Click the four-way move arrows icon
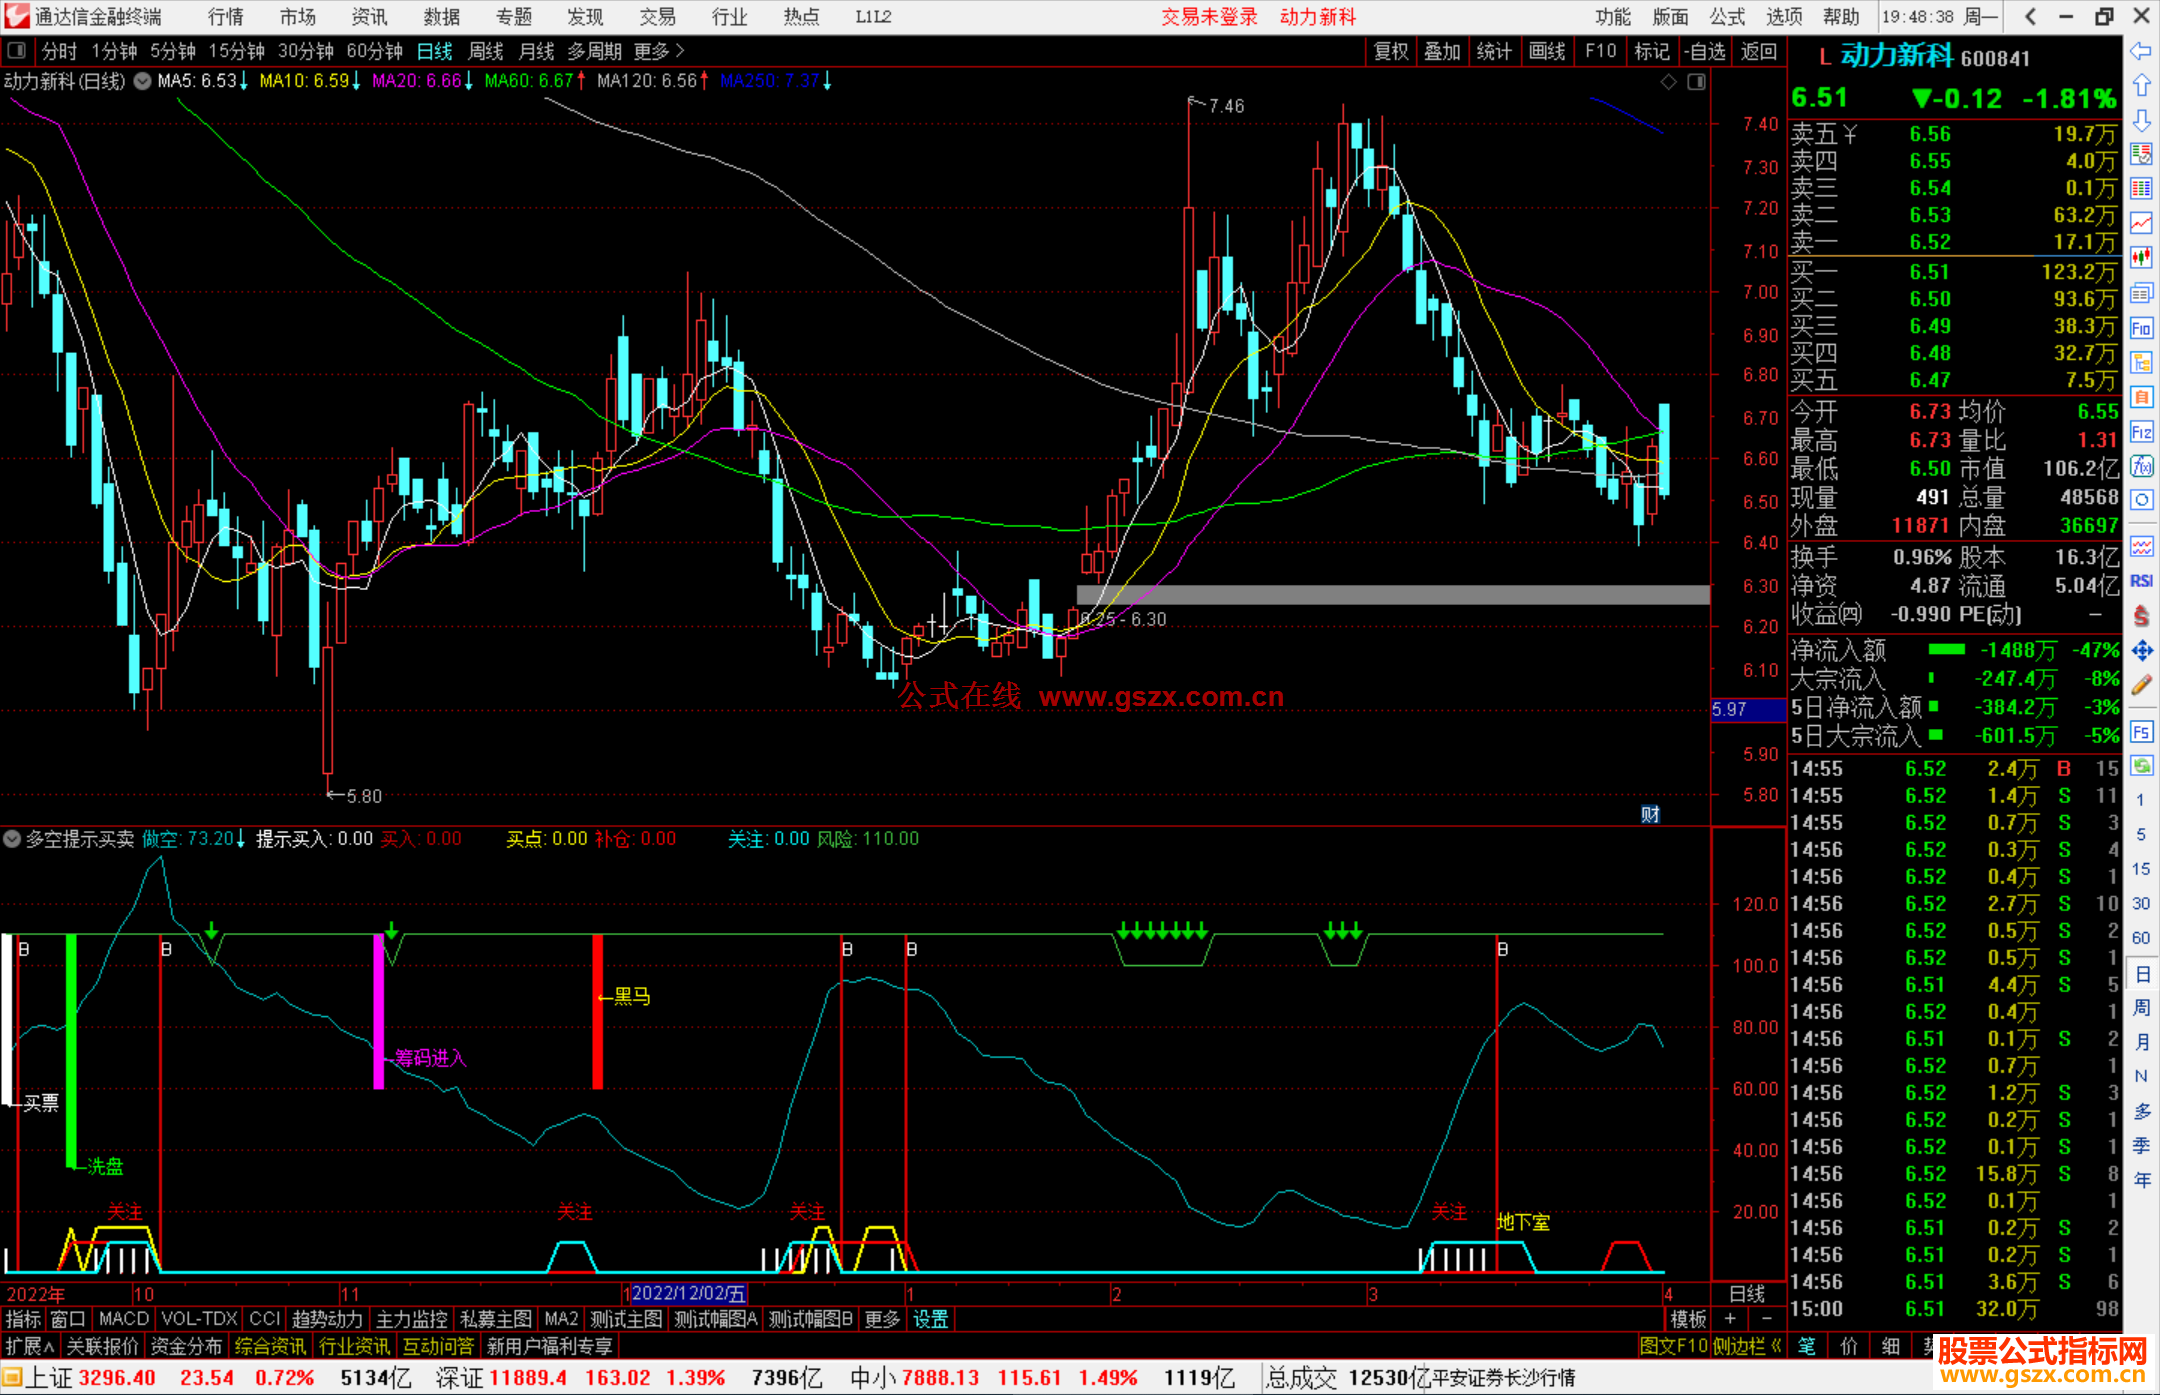Screen dimensions: 2160x1395 pyautogui.click(x=2141, y=651)
